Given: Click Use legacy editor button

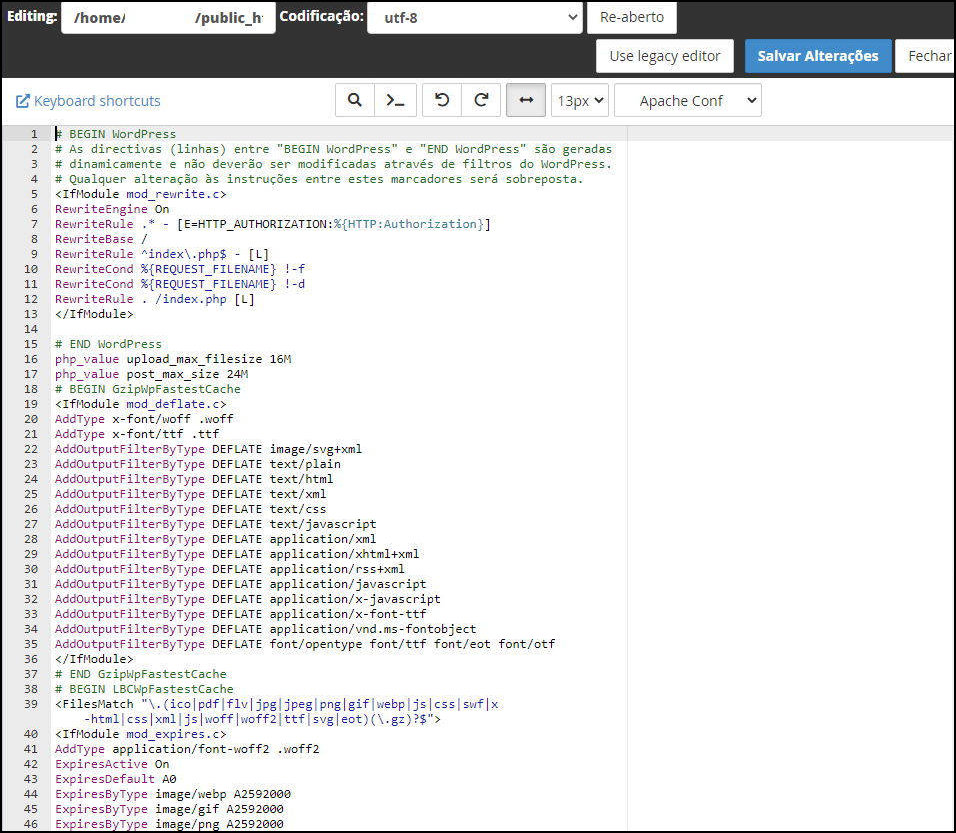Looking at the screenshot, I should pos(665,56).
